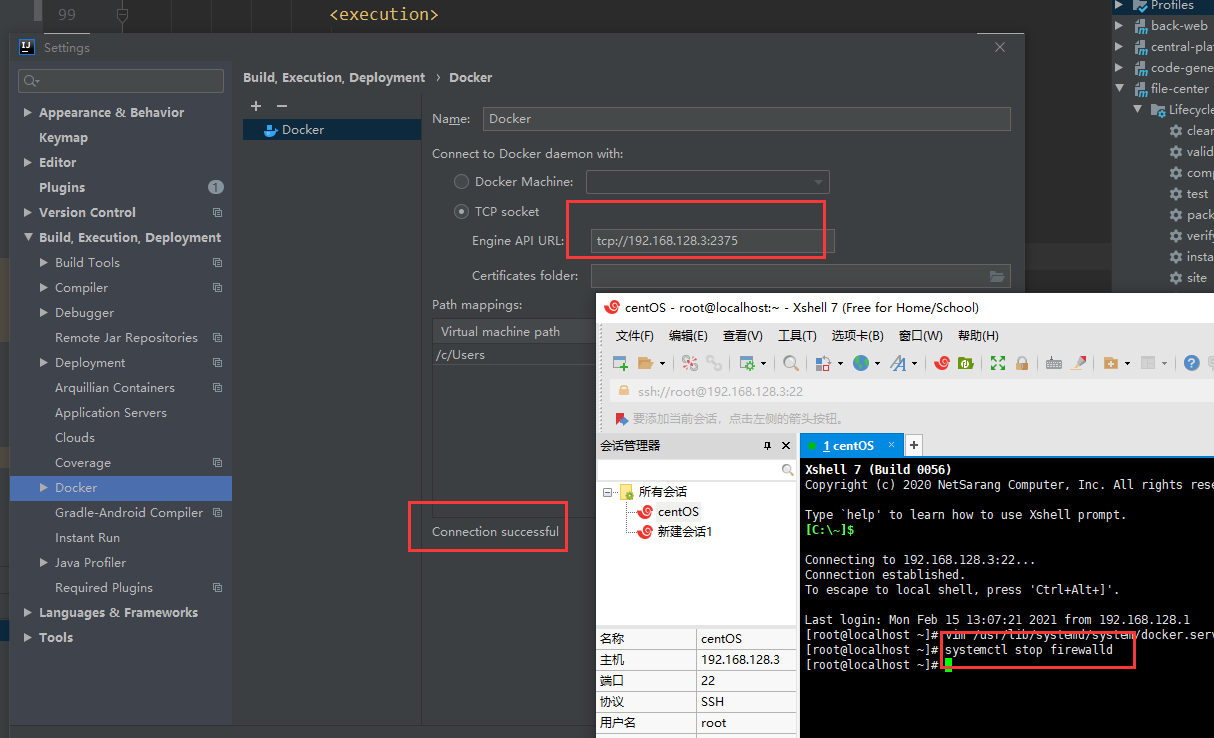The height and width of the screenshot is (738, 1214).
Task: Select centOS session in session manager tree
Action: 678,512
